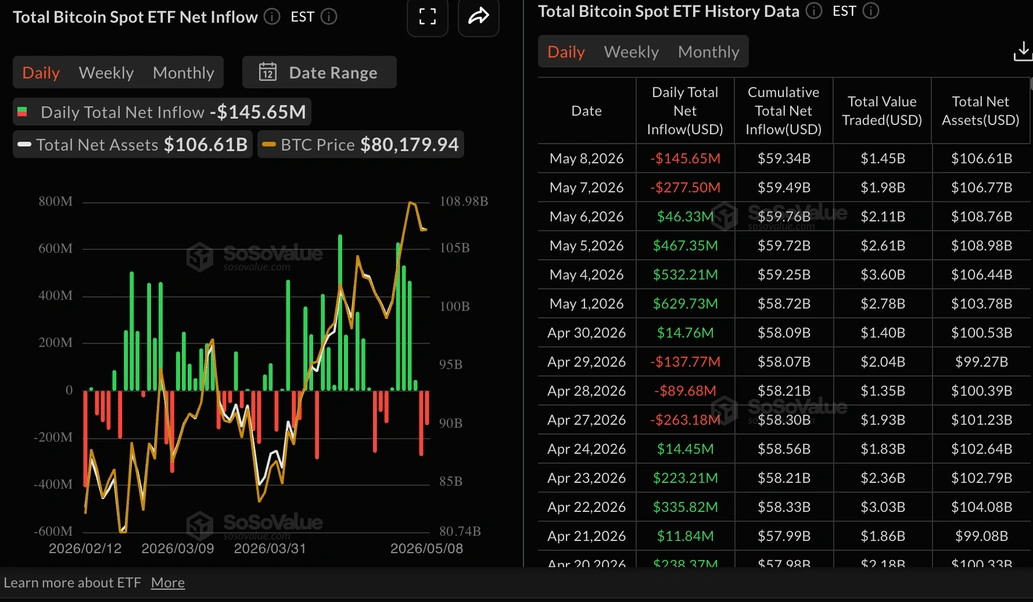The height and width of the screenshot is (602, 1033).
Task: Open fullscreen view of inflow chart
Action: point(428,17)
